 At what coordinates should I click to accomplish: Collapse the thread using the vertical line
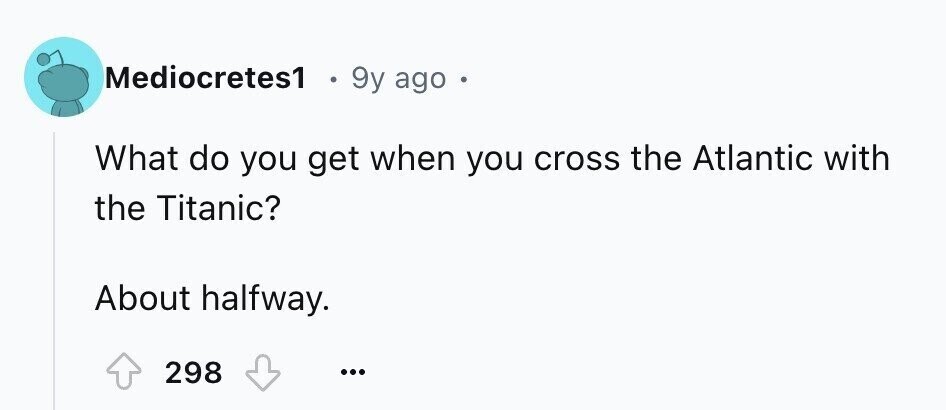tap(54, 270)
